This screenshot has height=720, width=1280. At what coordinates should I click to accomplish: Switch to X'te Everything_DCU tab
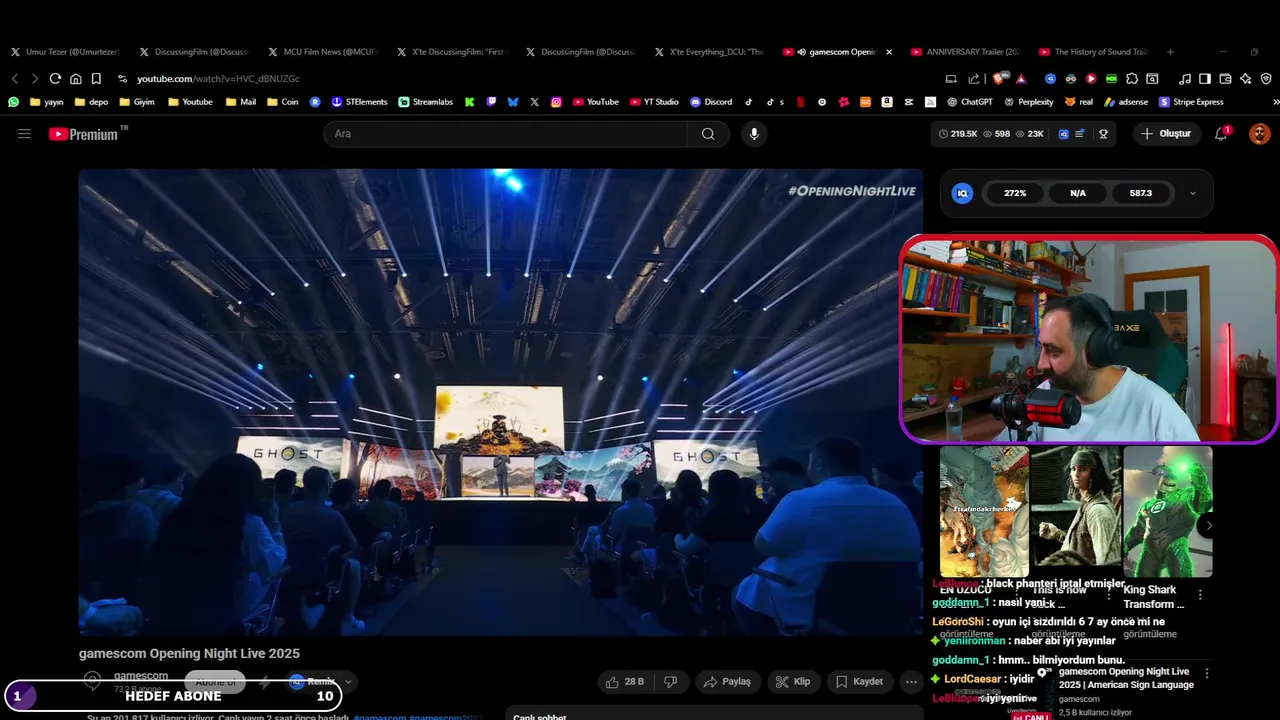708,52
